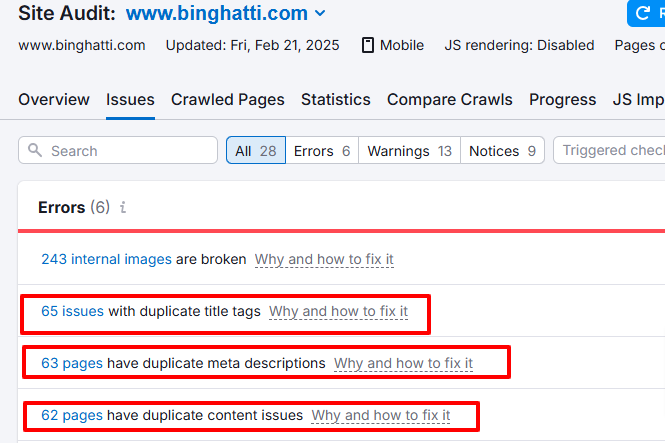
Task: Open 'Why and how to fix it' for duplicate title tags
Action: [338, 311]
